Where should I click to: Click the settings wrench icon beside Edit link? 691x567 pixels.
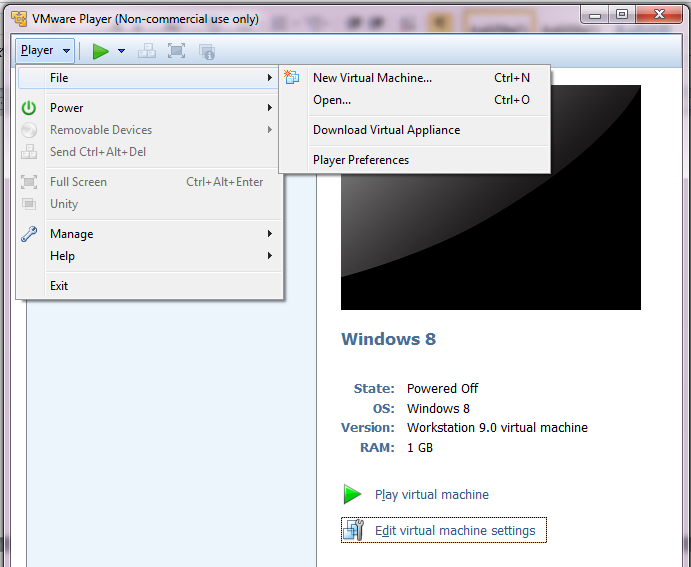tap(353, 530)
